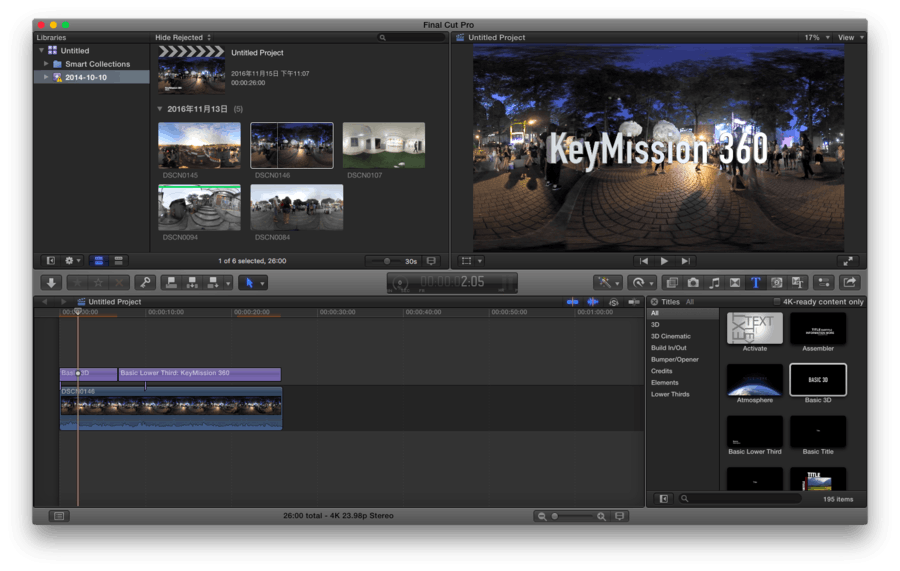The width and height of the screenshot is (900, 571).
Task: Go to previous edit in viewer
Action: tap(644, 261)
